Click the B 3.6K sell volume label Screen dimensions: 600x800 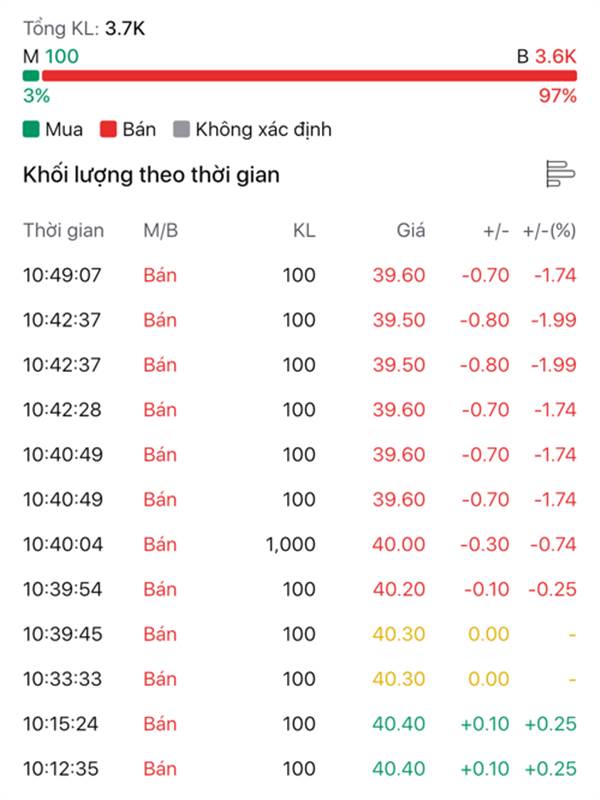547,56
